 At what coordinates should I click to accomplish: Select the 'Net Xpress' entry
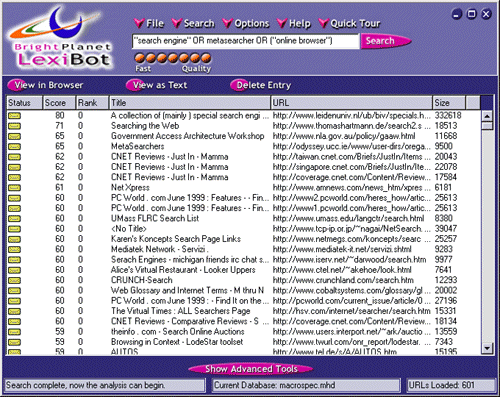coord(130,188)
